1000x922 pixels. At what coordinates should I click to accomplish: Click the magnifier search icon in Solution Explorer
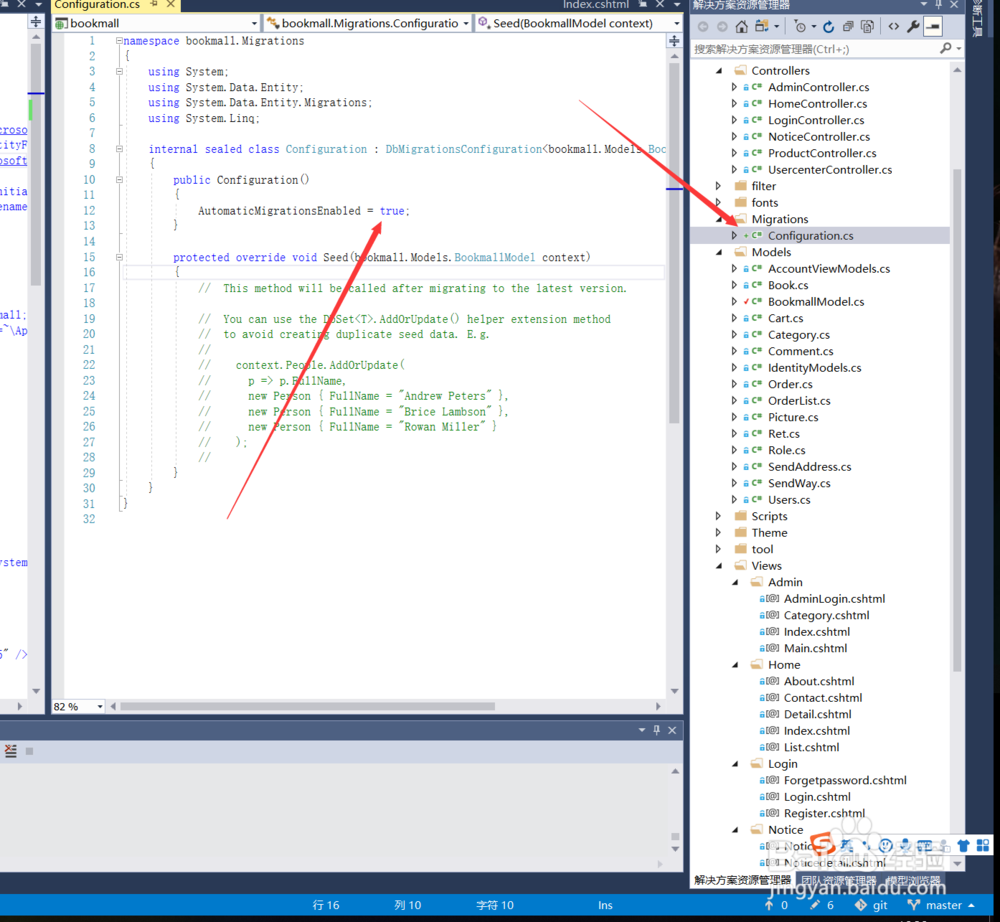(946, 48)
